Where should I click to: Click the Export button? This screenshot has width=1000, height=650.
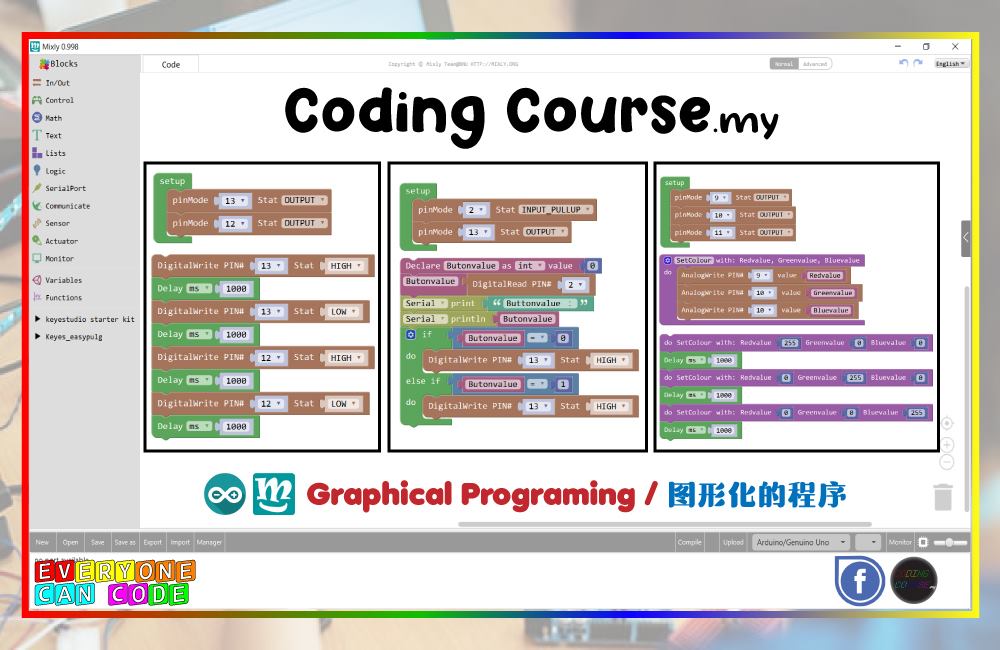[152, 542]
